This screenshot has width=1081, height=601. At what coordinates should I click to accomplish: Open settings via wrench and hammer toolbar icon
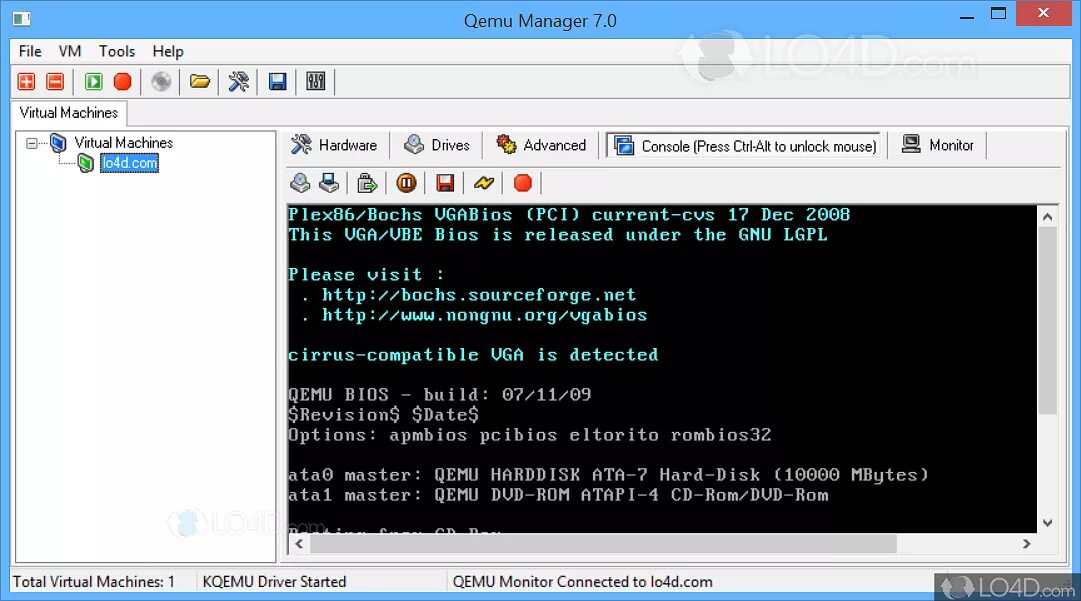click(x=239, y=82)
